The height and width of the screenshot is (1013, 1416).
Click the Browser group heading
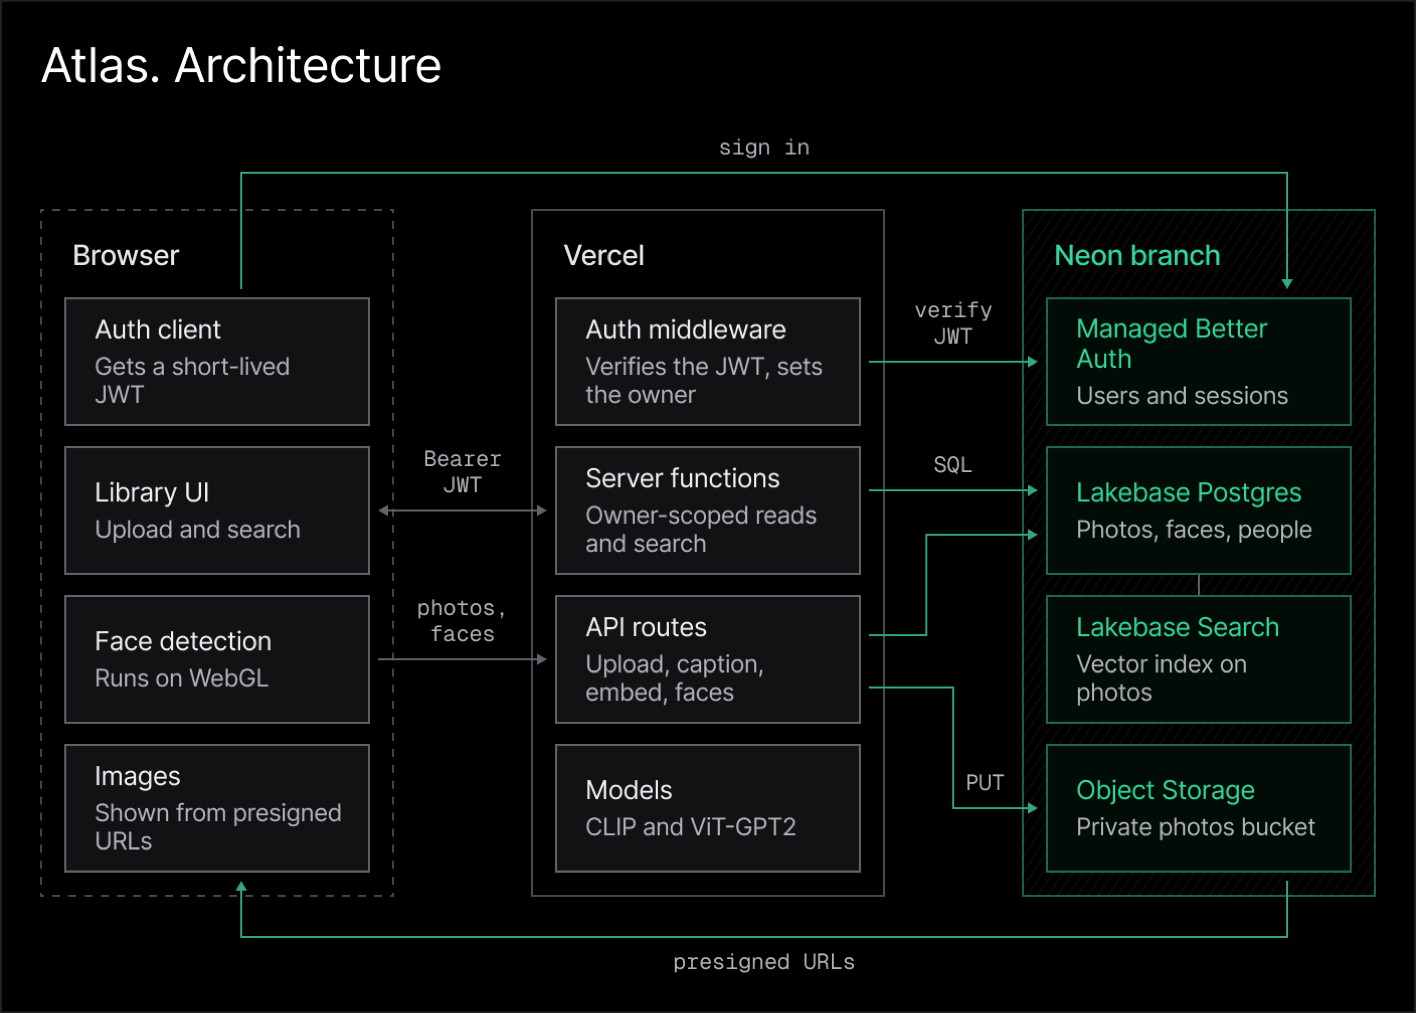(126, 256)
